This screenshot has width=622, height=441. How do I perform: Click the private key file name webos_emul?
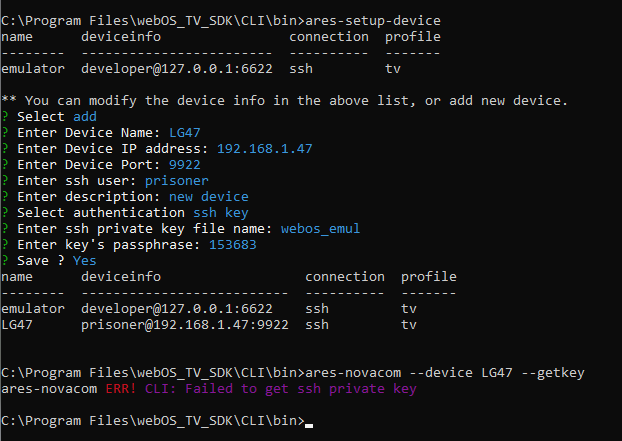pos(320,229)
